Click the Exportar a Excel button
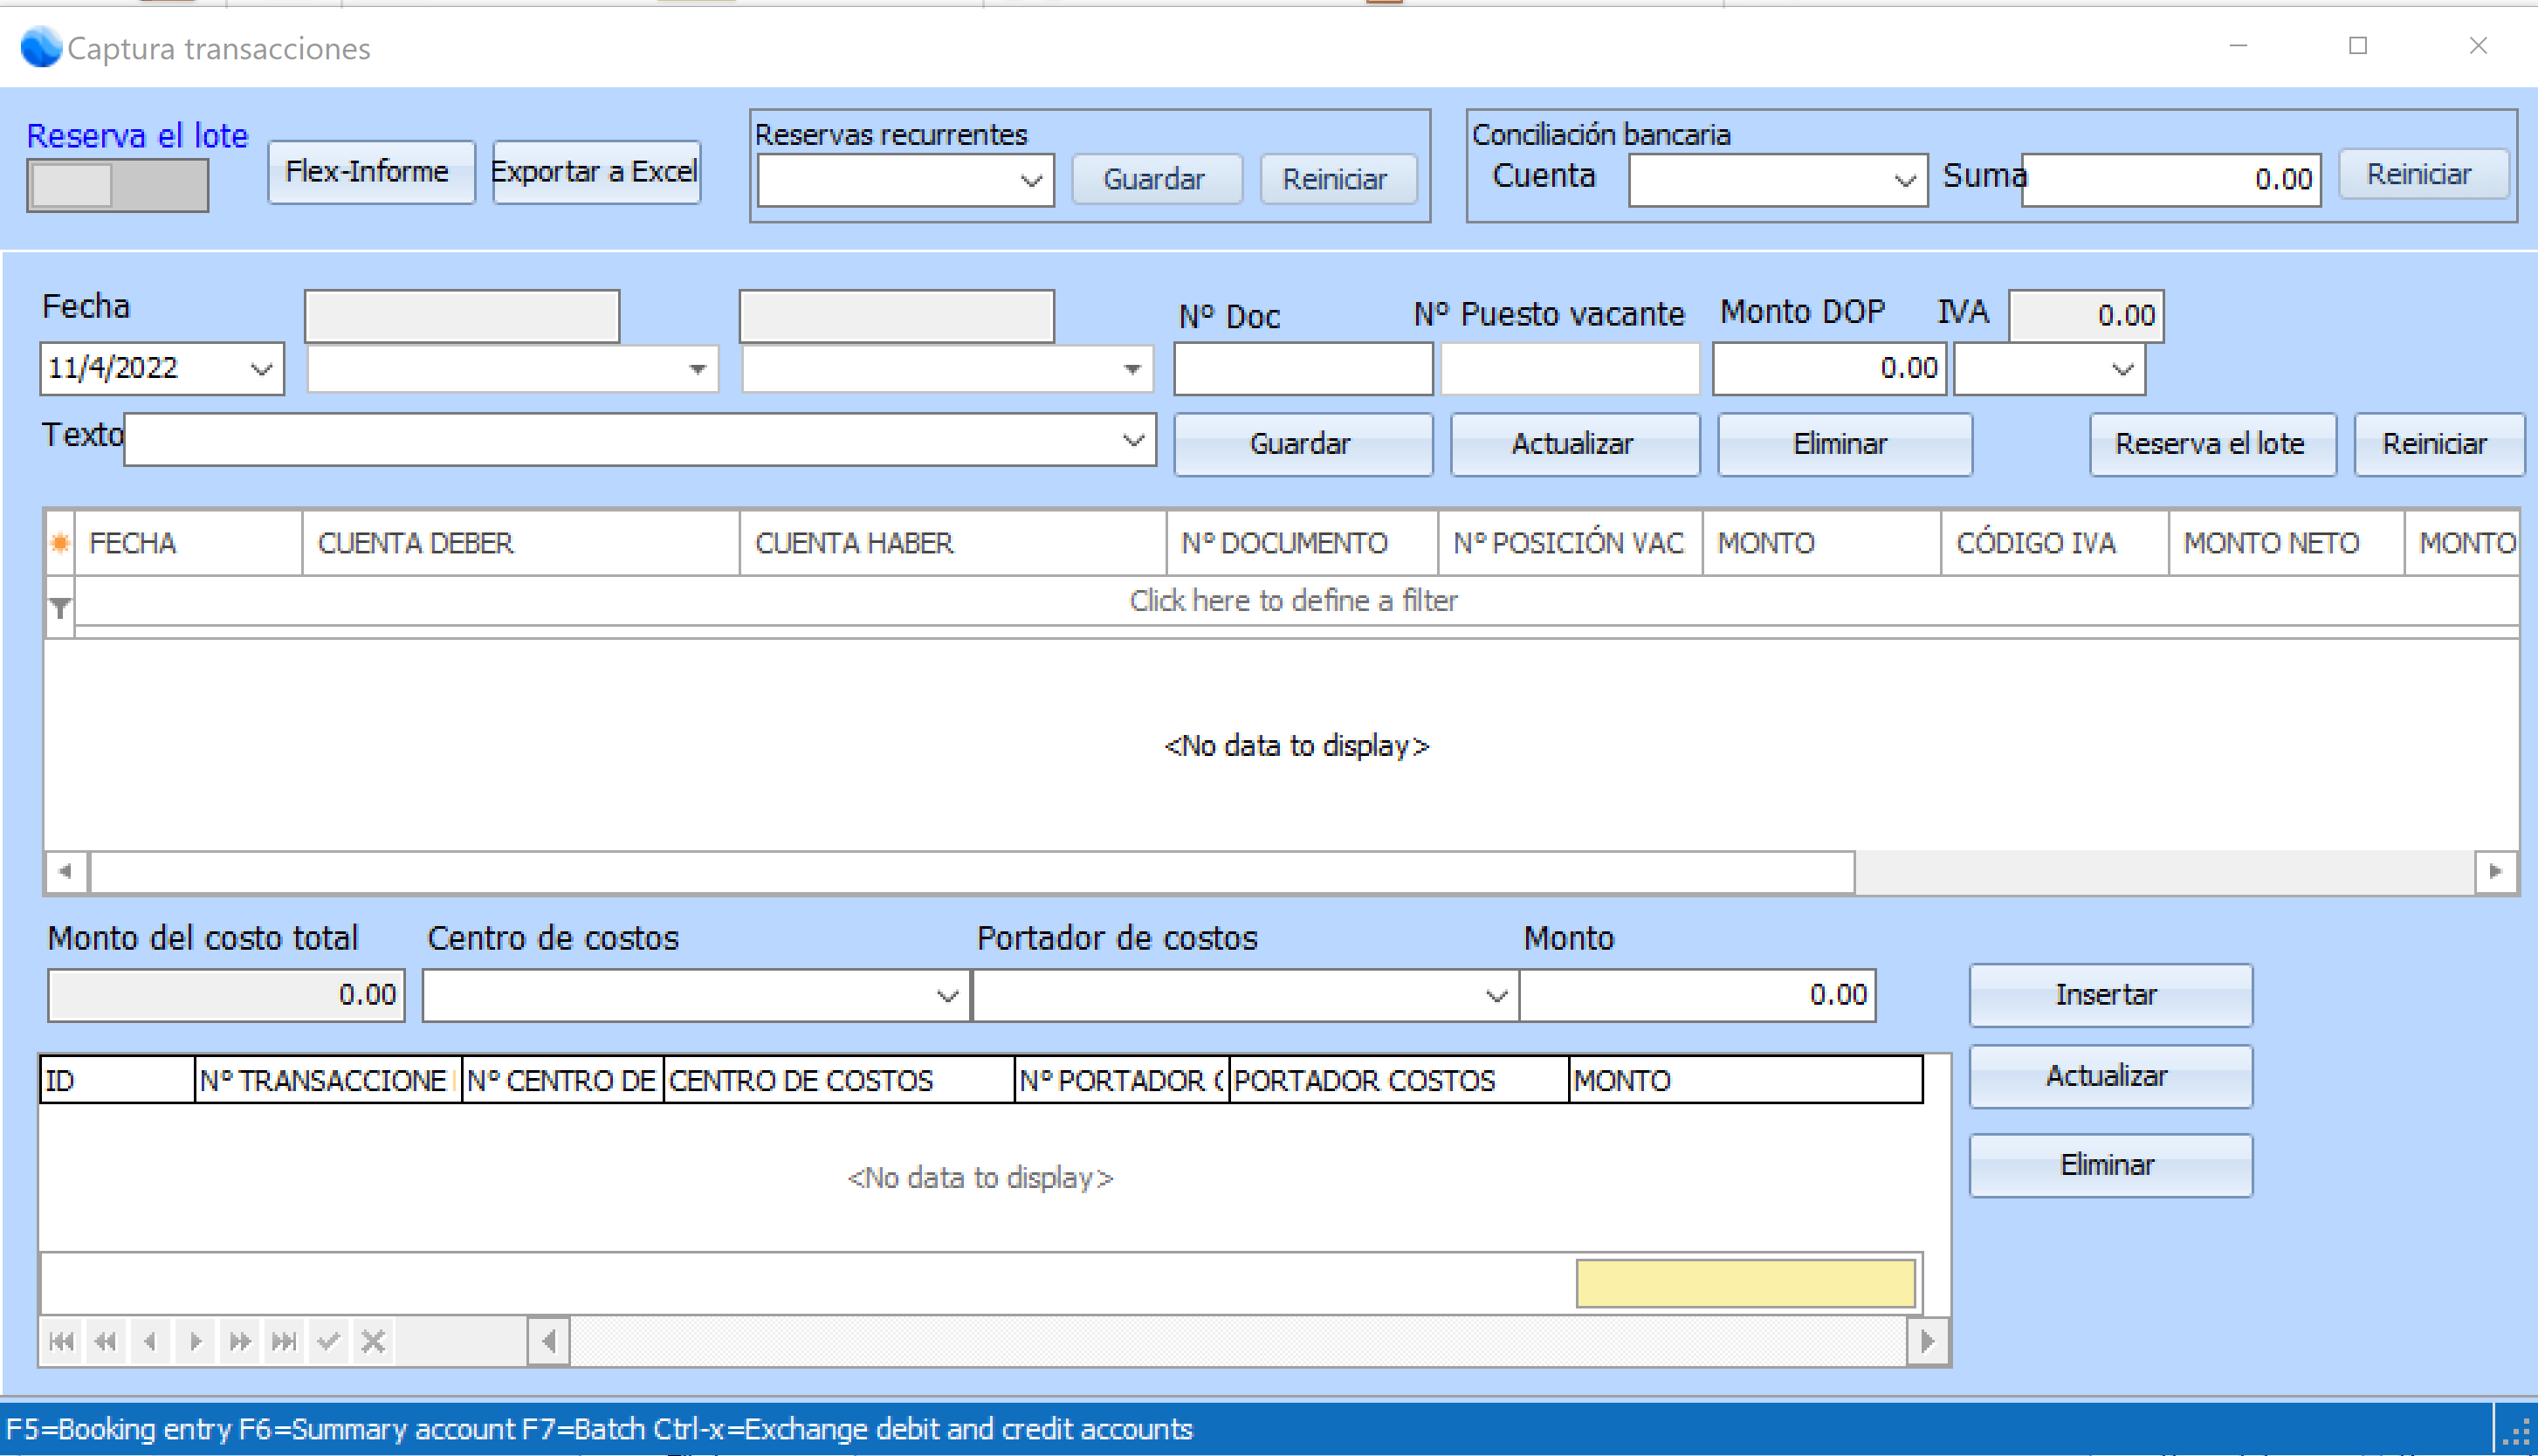Image resolution: width=2538 pixels, height=1456 pixels. click(x=596, y=172)
